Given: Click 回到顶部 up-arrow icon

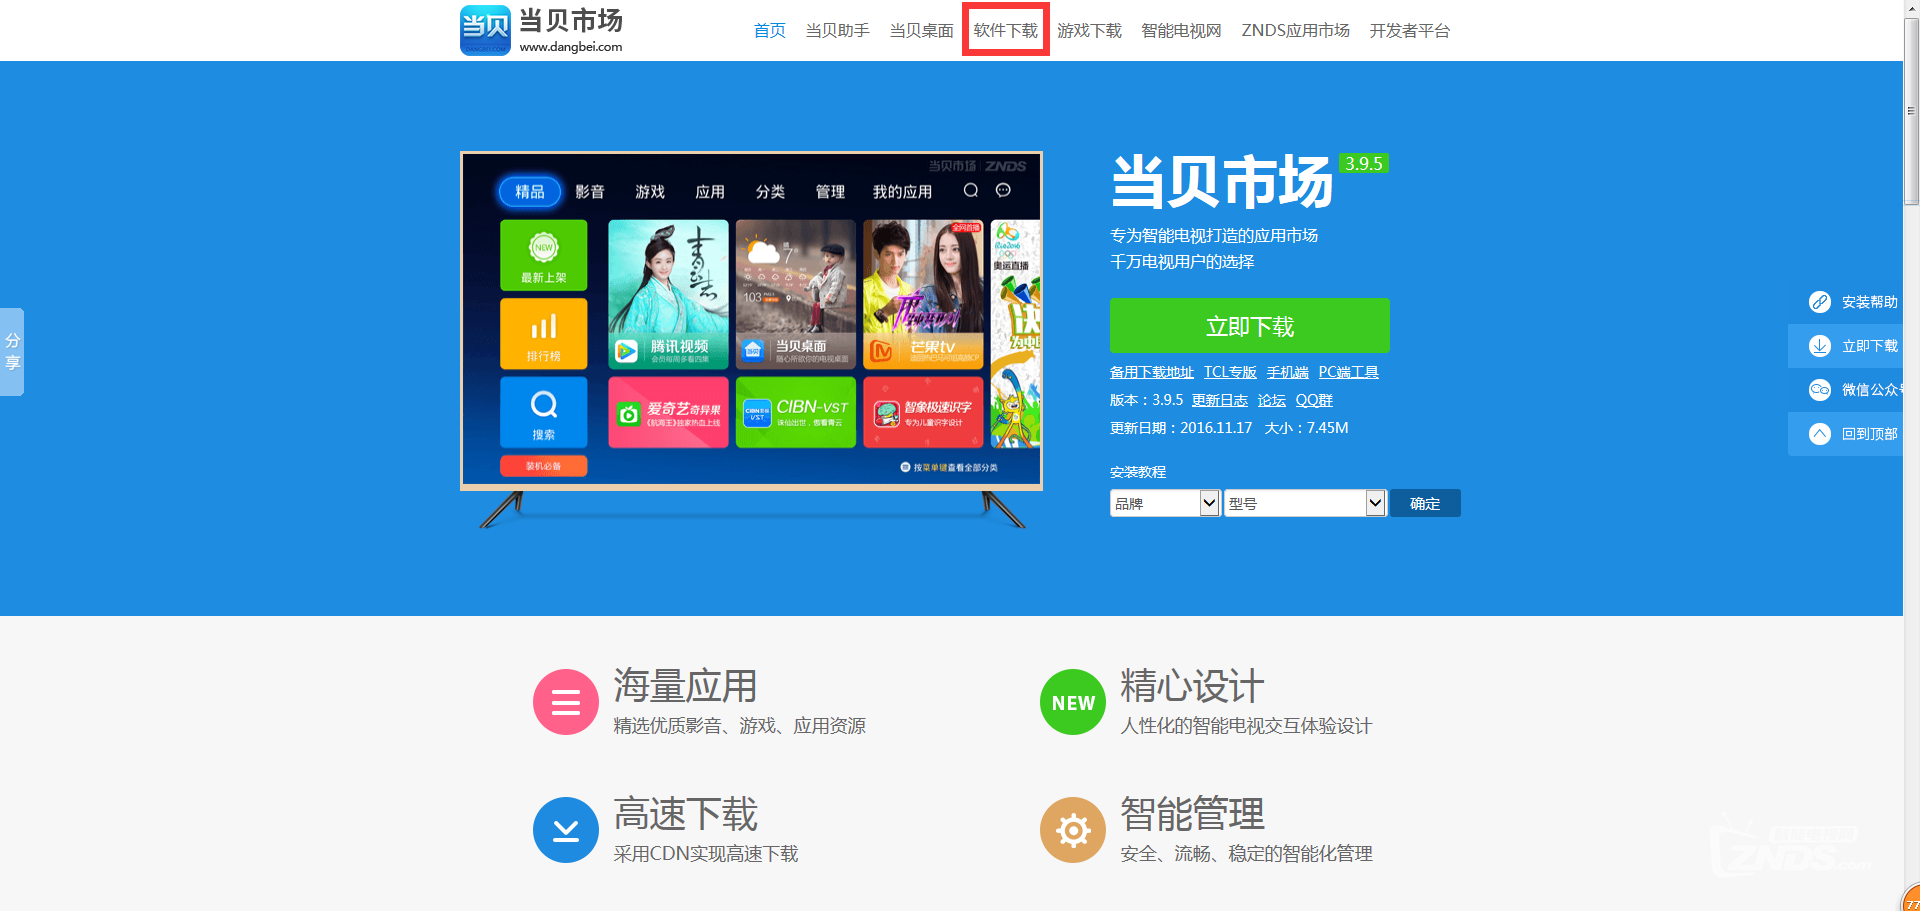Looking at the screenshot, I should (1820, 434).
